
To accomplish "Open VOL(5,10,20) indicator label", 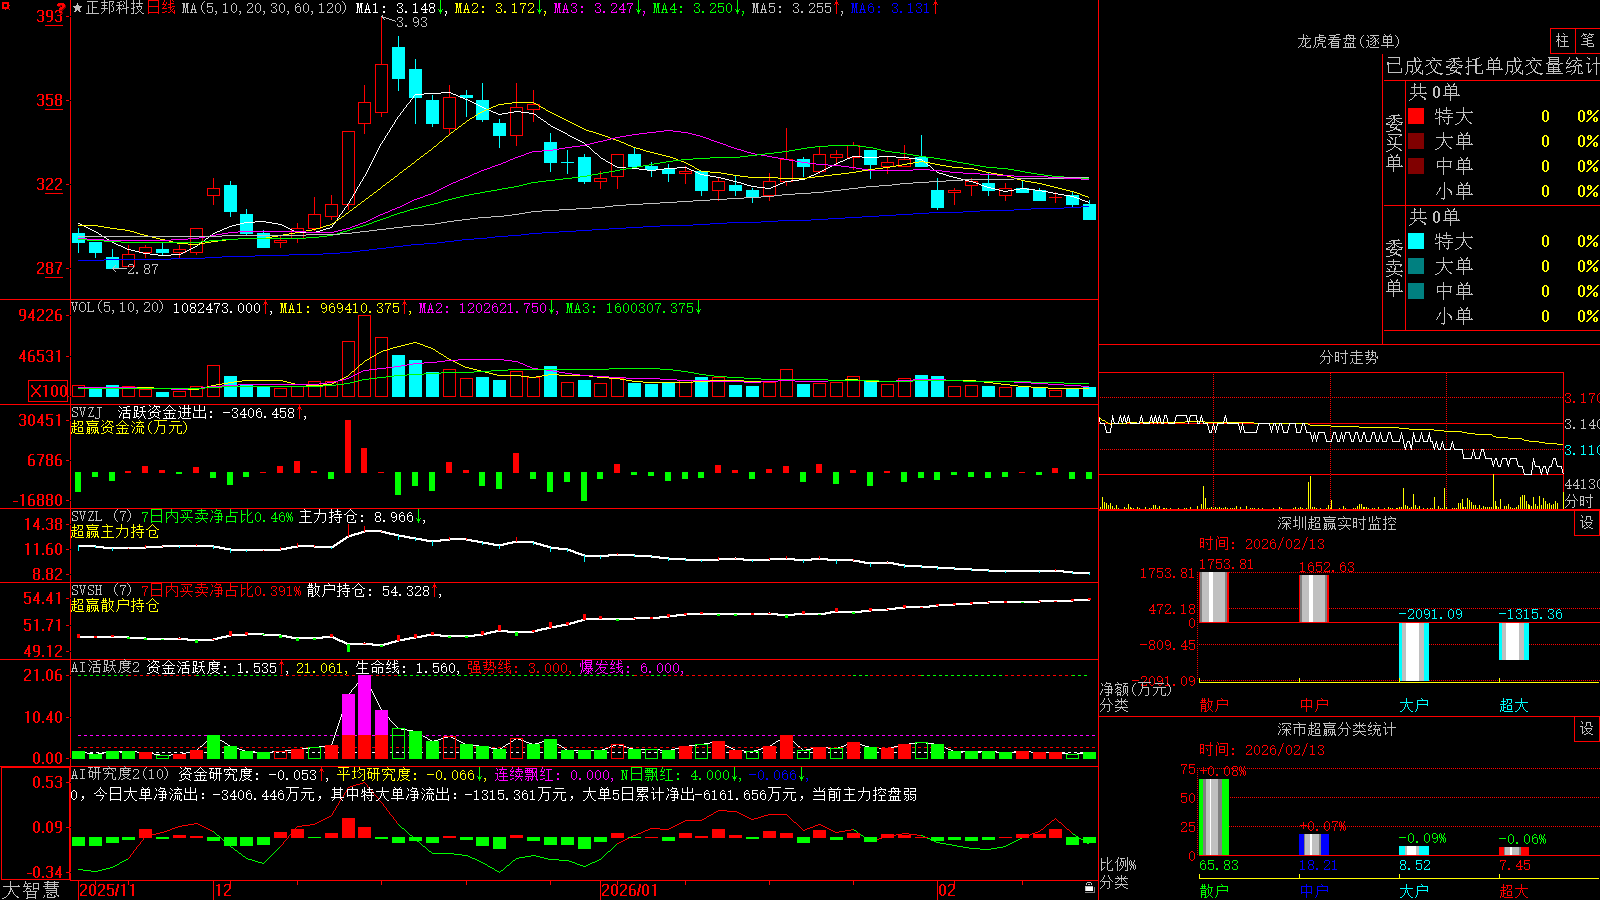I will [118, 307].
